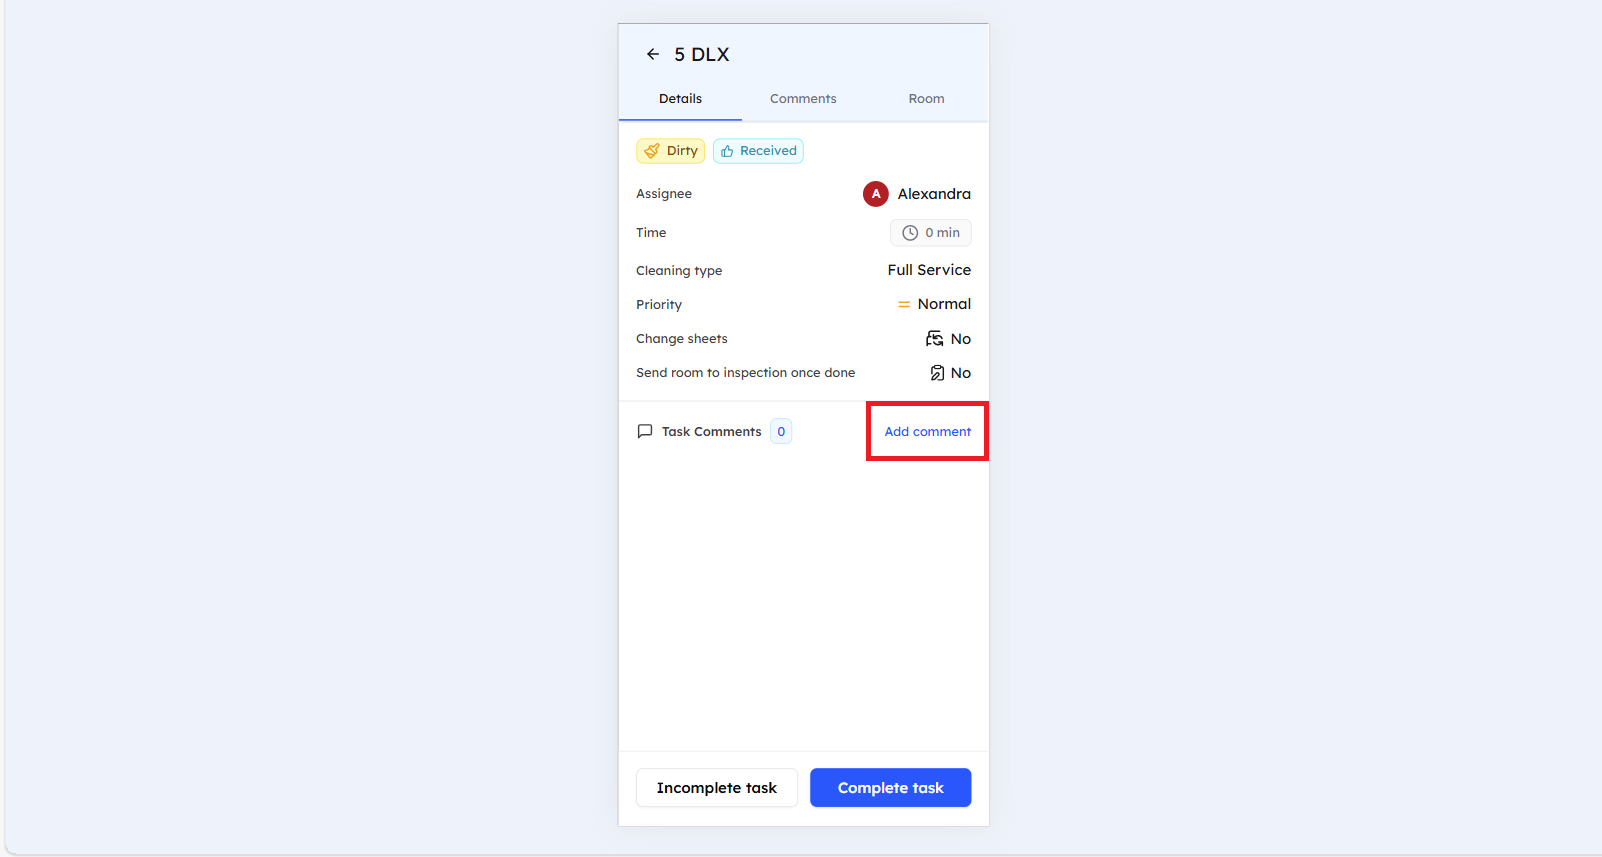
Task: Click the speech bubble Task Comments icon
Action: (645, 432)
